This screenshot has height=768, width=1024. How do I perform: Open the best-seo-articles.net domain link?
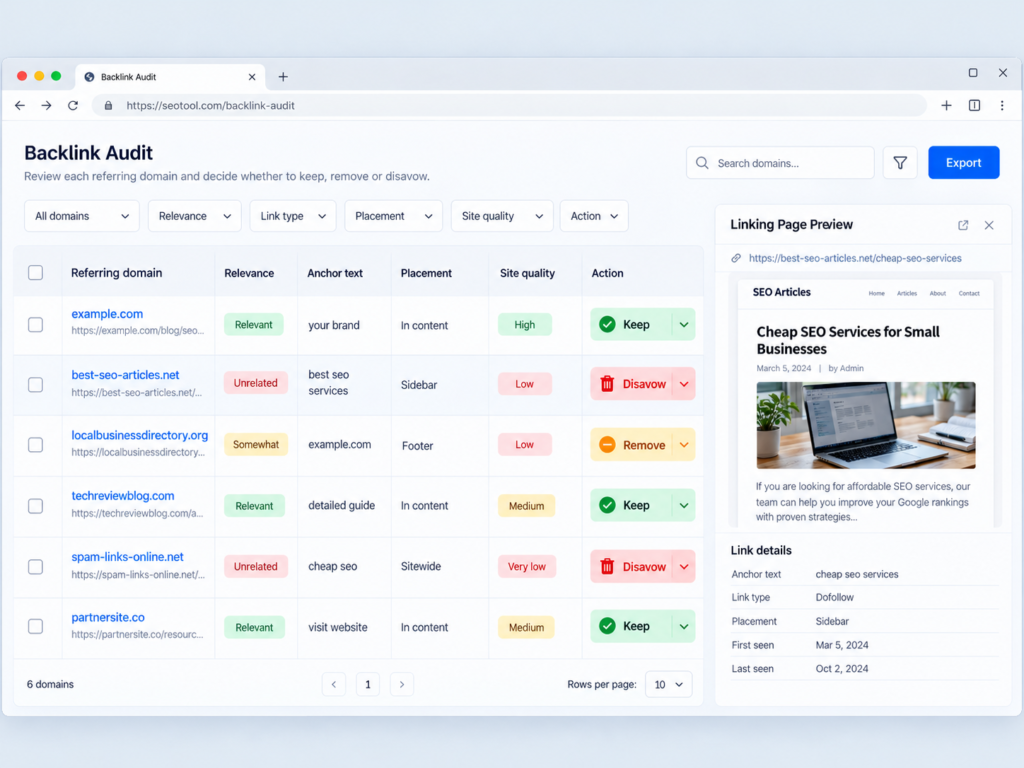[125, 375]
